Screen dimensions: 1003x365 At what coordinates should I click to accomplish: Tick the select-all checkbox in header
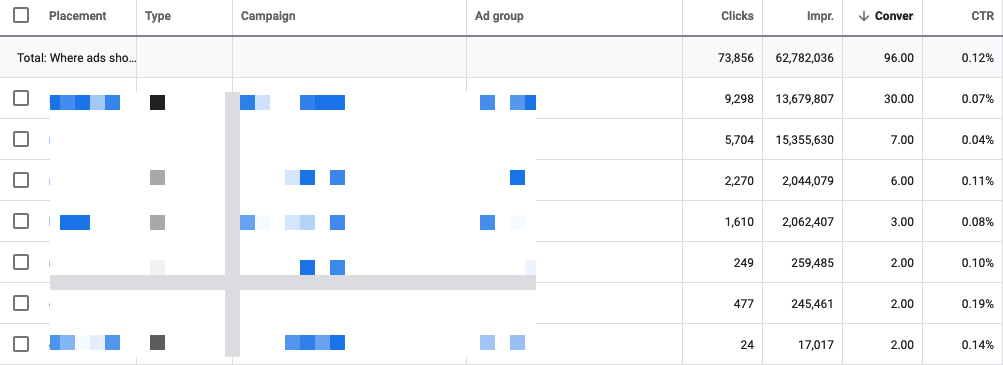tap(21, 15)
